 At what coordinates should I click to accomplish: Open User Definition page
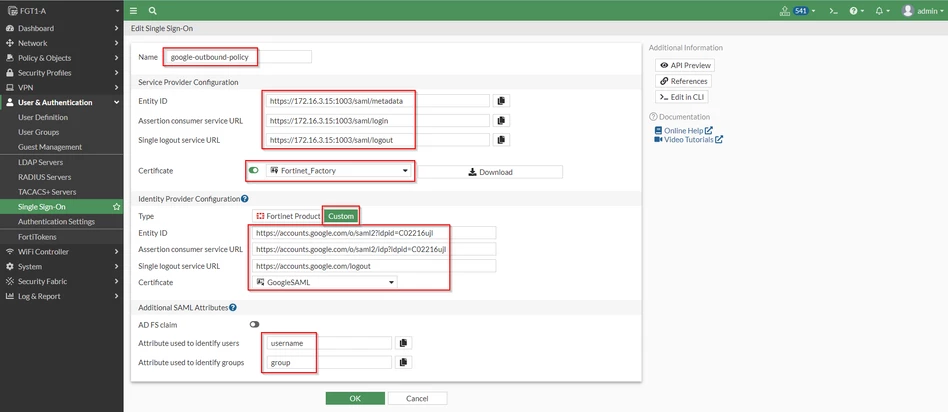(43, 117)
